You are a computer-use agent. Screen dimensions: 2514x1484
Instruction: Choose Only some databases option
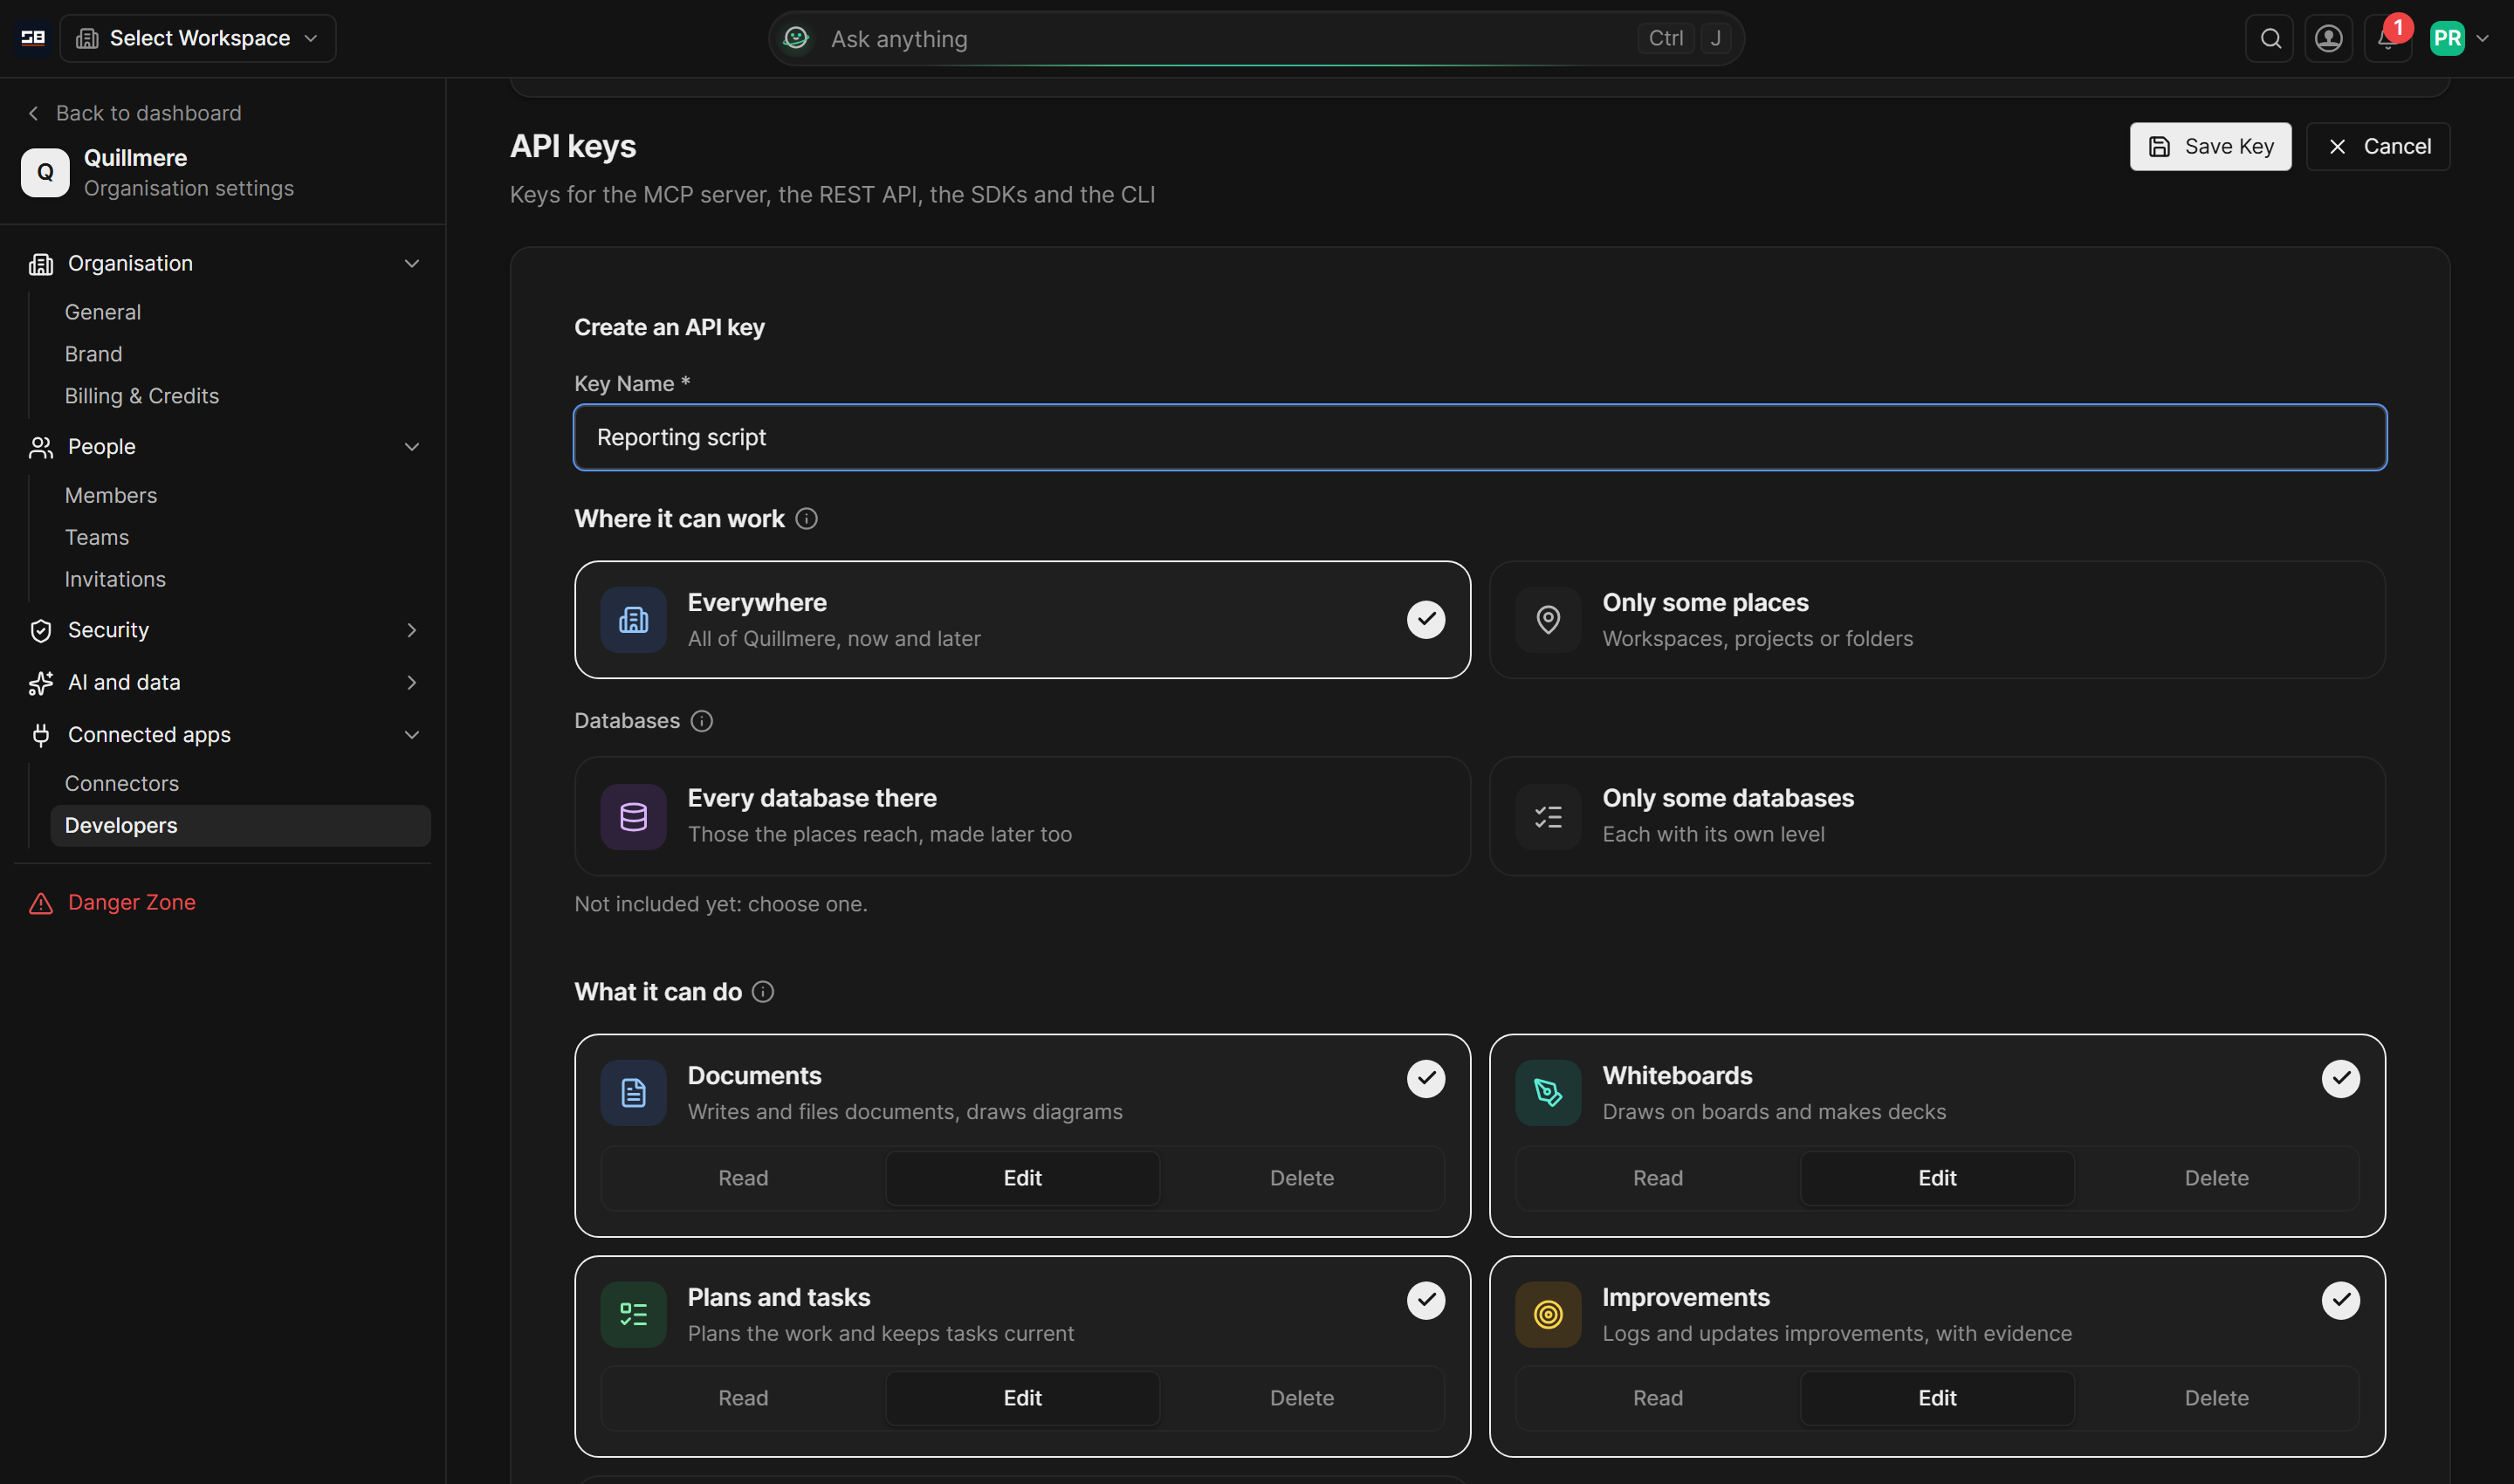1937,816
